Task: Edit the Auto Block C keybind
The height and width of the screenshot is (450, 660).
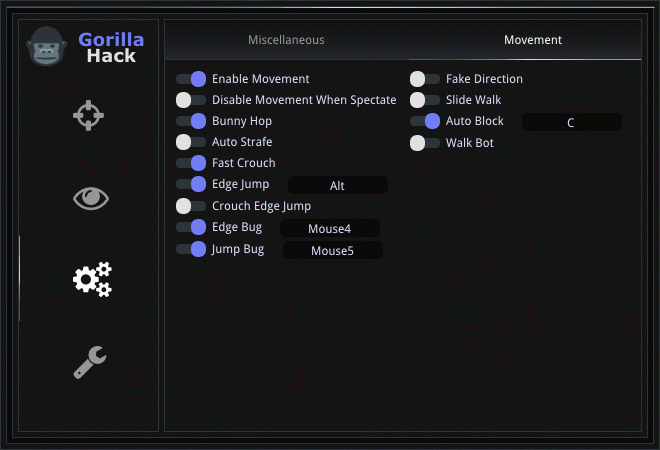Action: 571,122
